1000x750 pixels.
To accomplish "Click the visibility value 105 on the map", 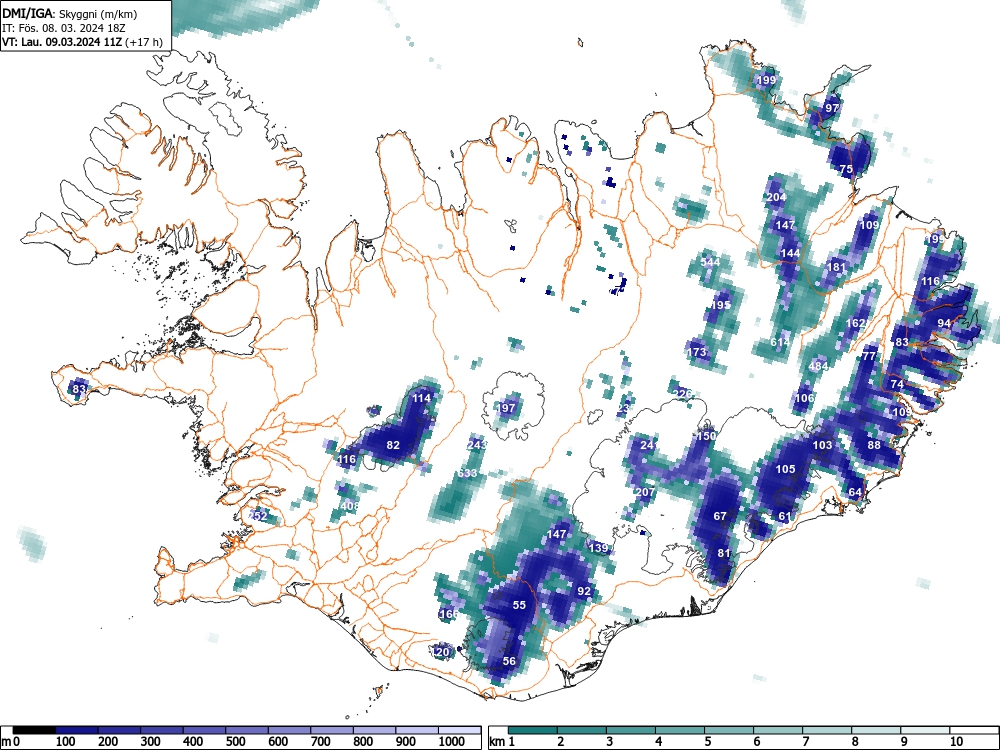I will click(x=785, y=469).
